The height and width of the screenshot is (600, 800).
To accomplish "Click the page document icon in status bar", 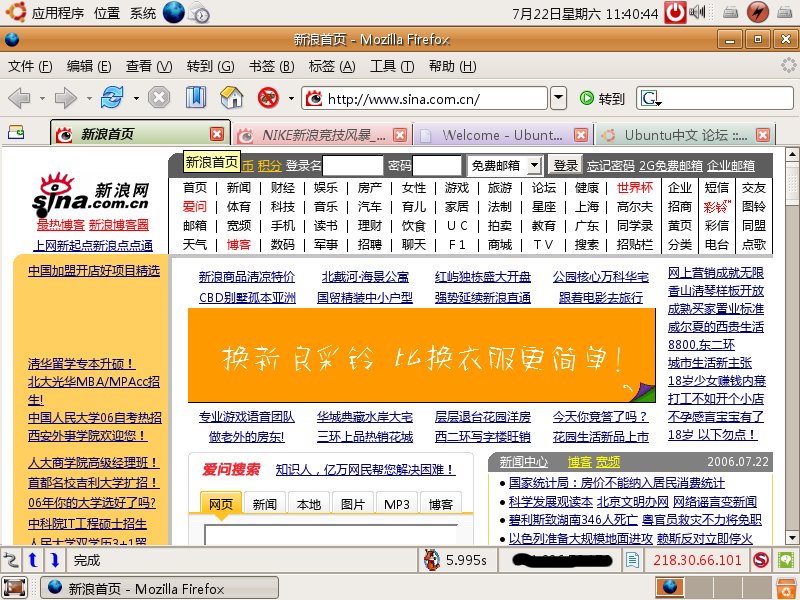I will [x=632, y=560].
